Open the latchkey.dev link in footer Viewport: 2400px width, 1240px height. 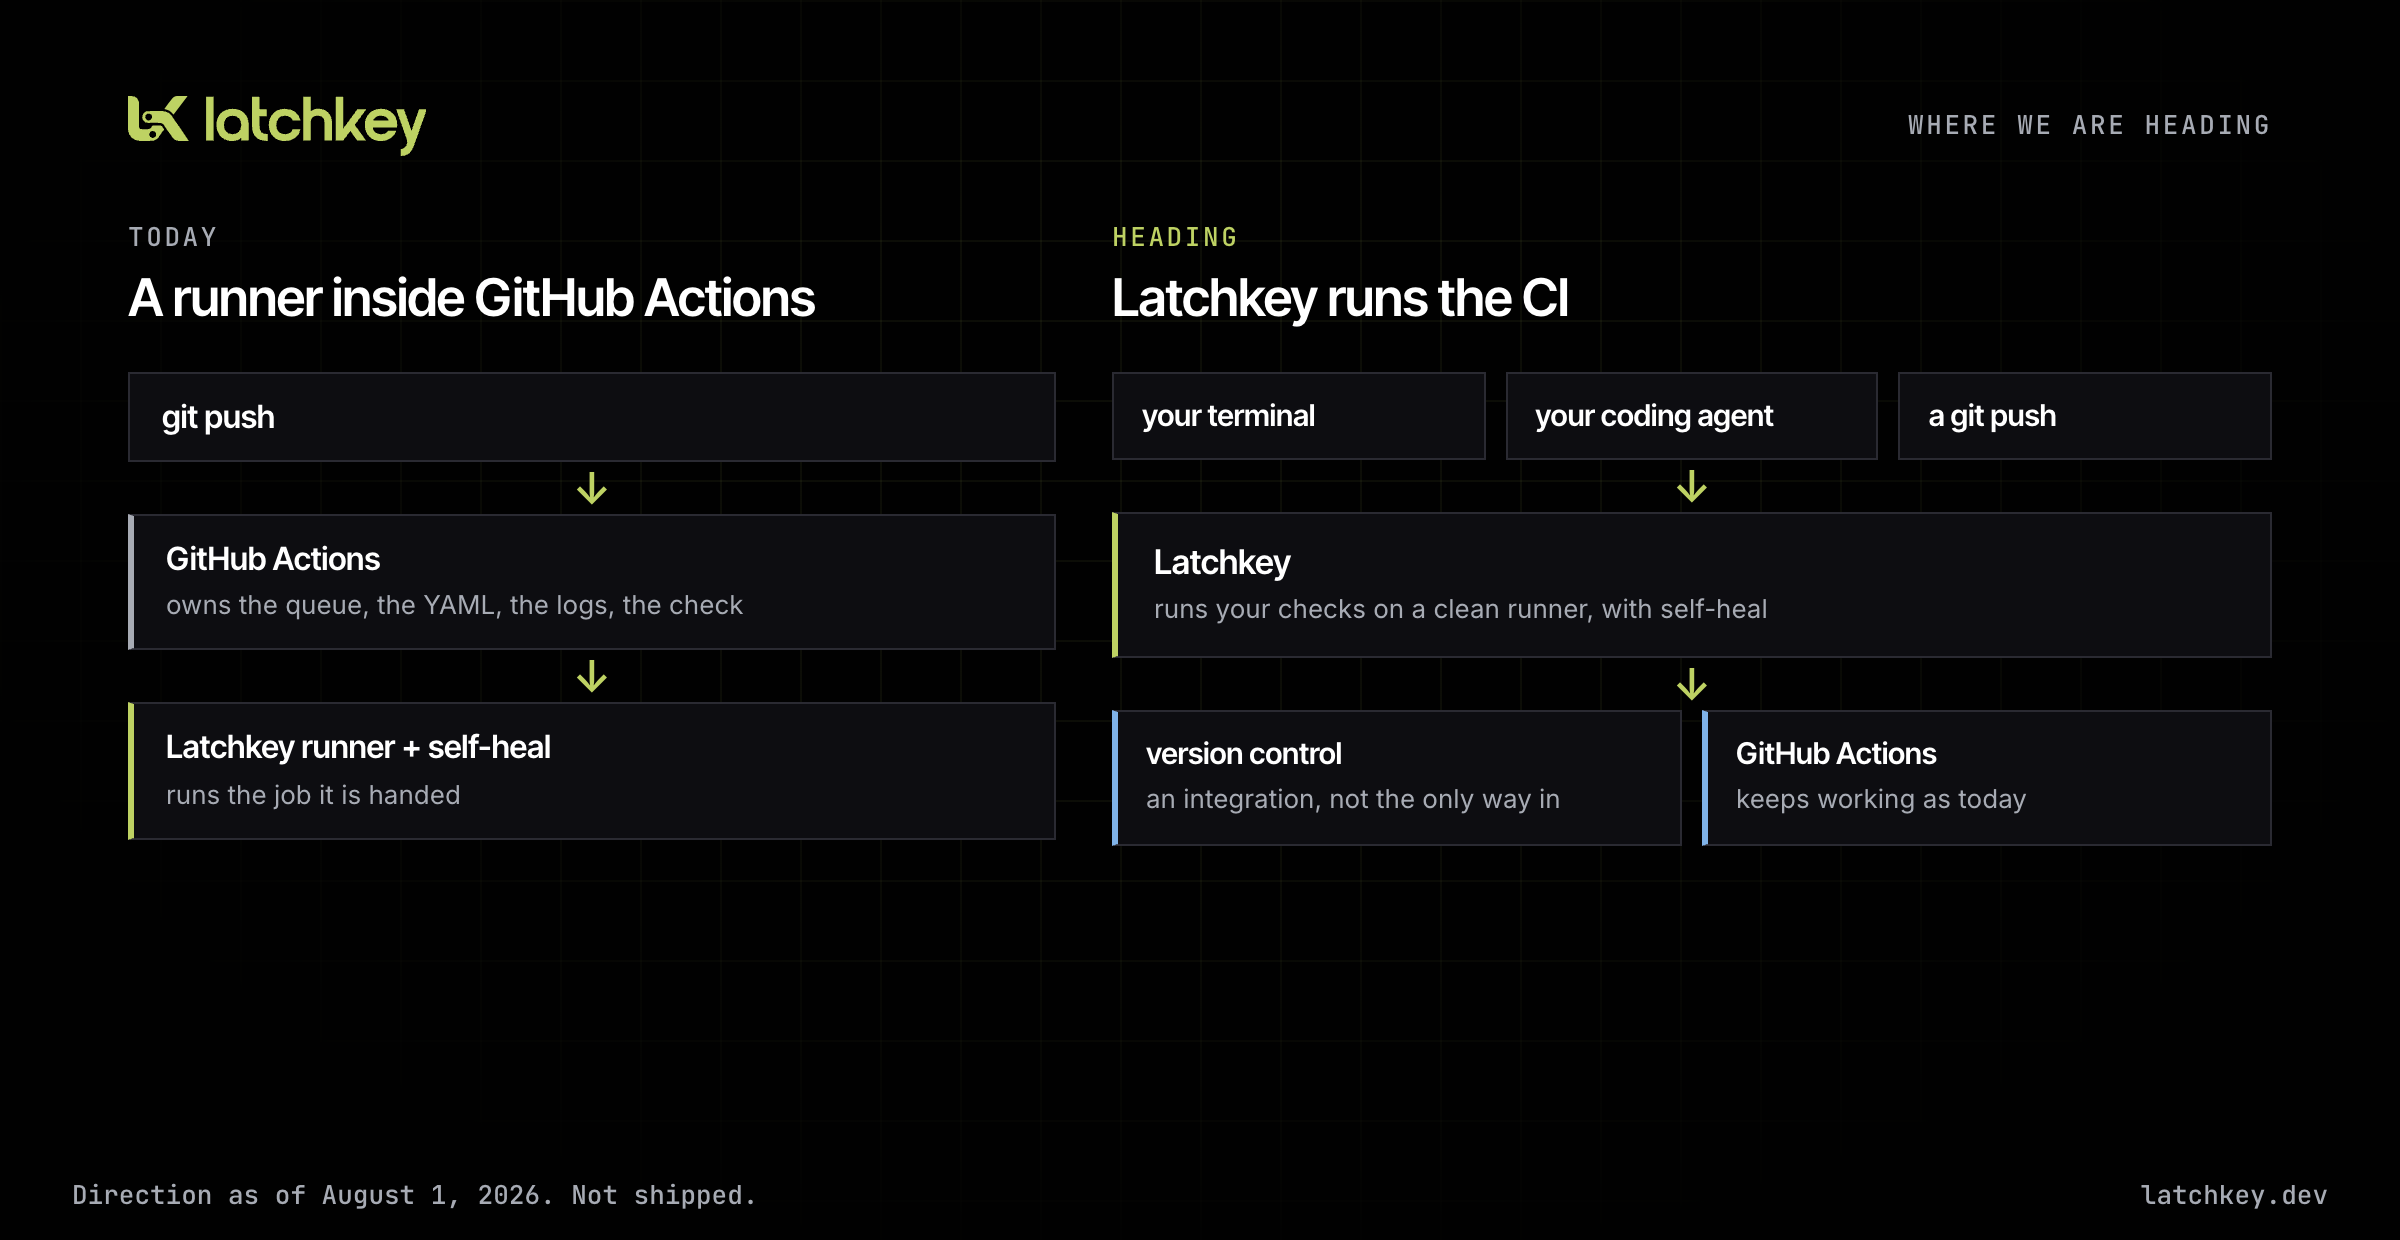pyautogui.click(x=2234, y=1195)
